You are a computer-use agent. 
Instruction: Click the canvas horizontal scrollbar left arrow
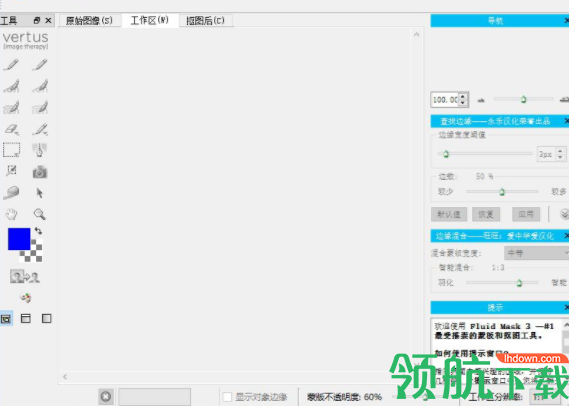click(65, 377)
